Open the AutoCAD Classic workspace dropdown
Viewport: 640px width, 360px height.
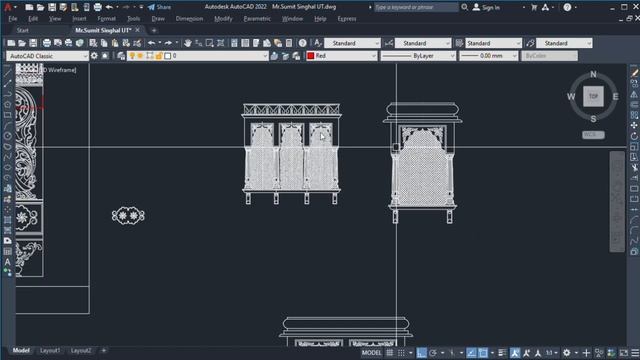tap(47, 56)
